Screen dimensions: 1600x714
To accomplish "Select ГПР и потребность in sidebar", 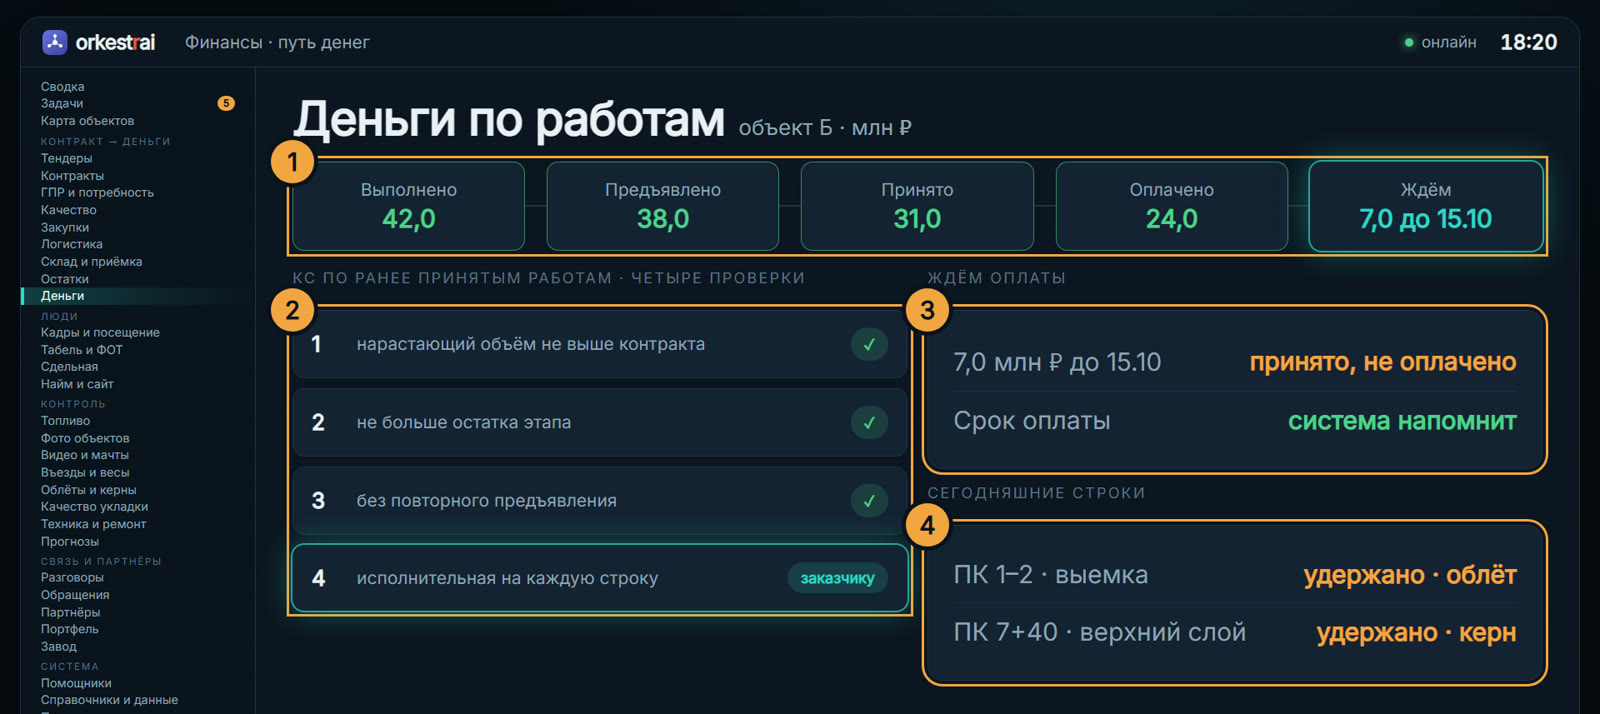I will 97,193.
